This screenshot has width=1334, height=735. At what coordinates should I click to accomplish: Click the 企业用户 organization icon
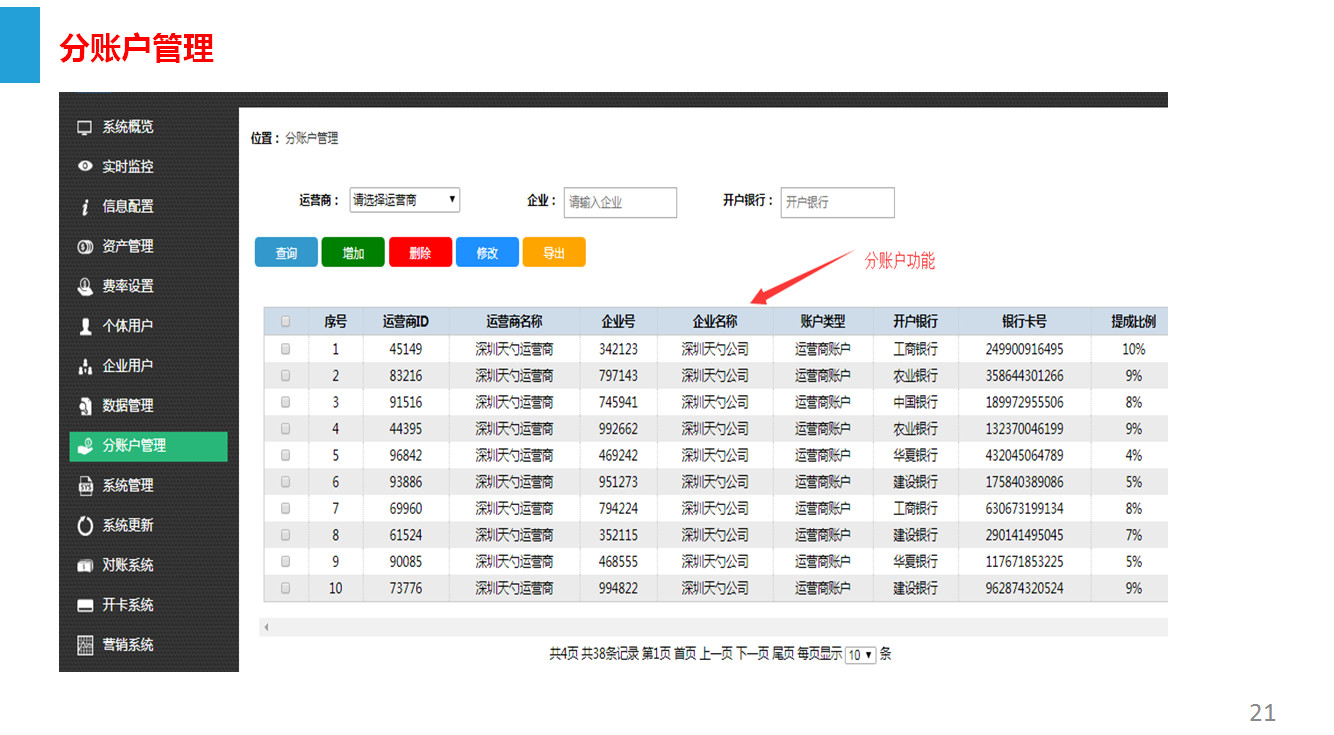point(85,367)
